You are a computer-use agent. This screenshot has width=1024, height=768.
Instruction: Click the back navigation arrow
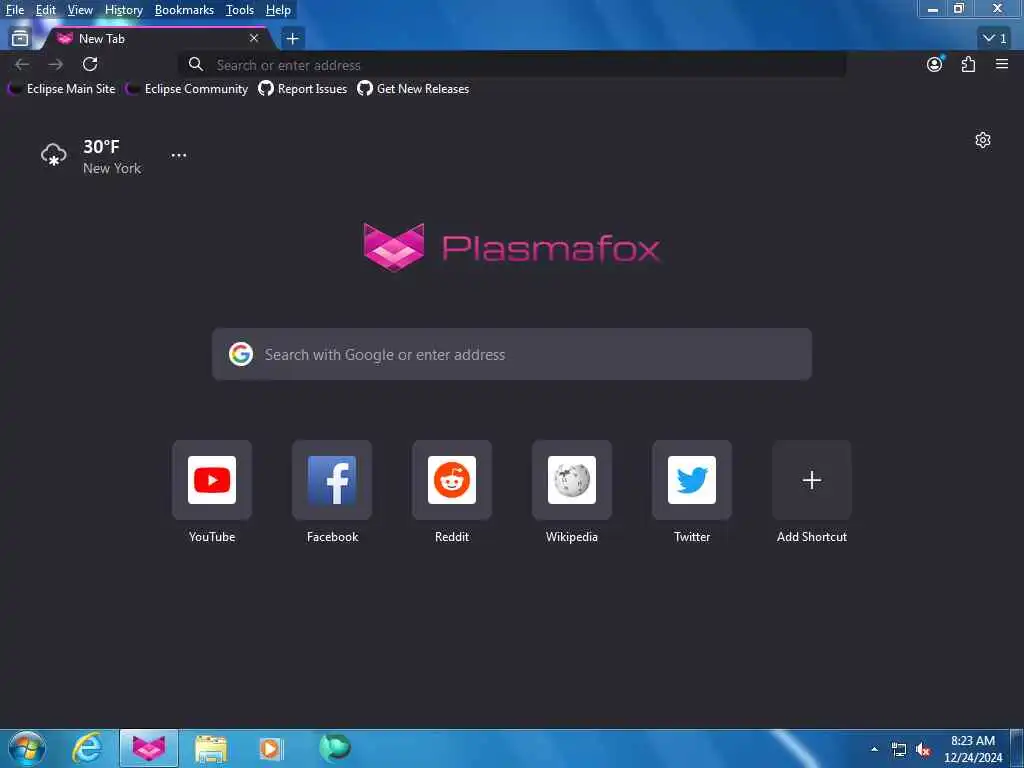pos(22,64)
